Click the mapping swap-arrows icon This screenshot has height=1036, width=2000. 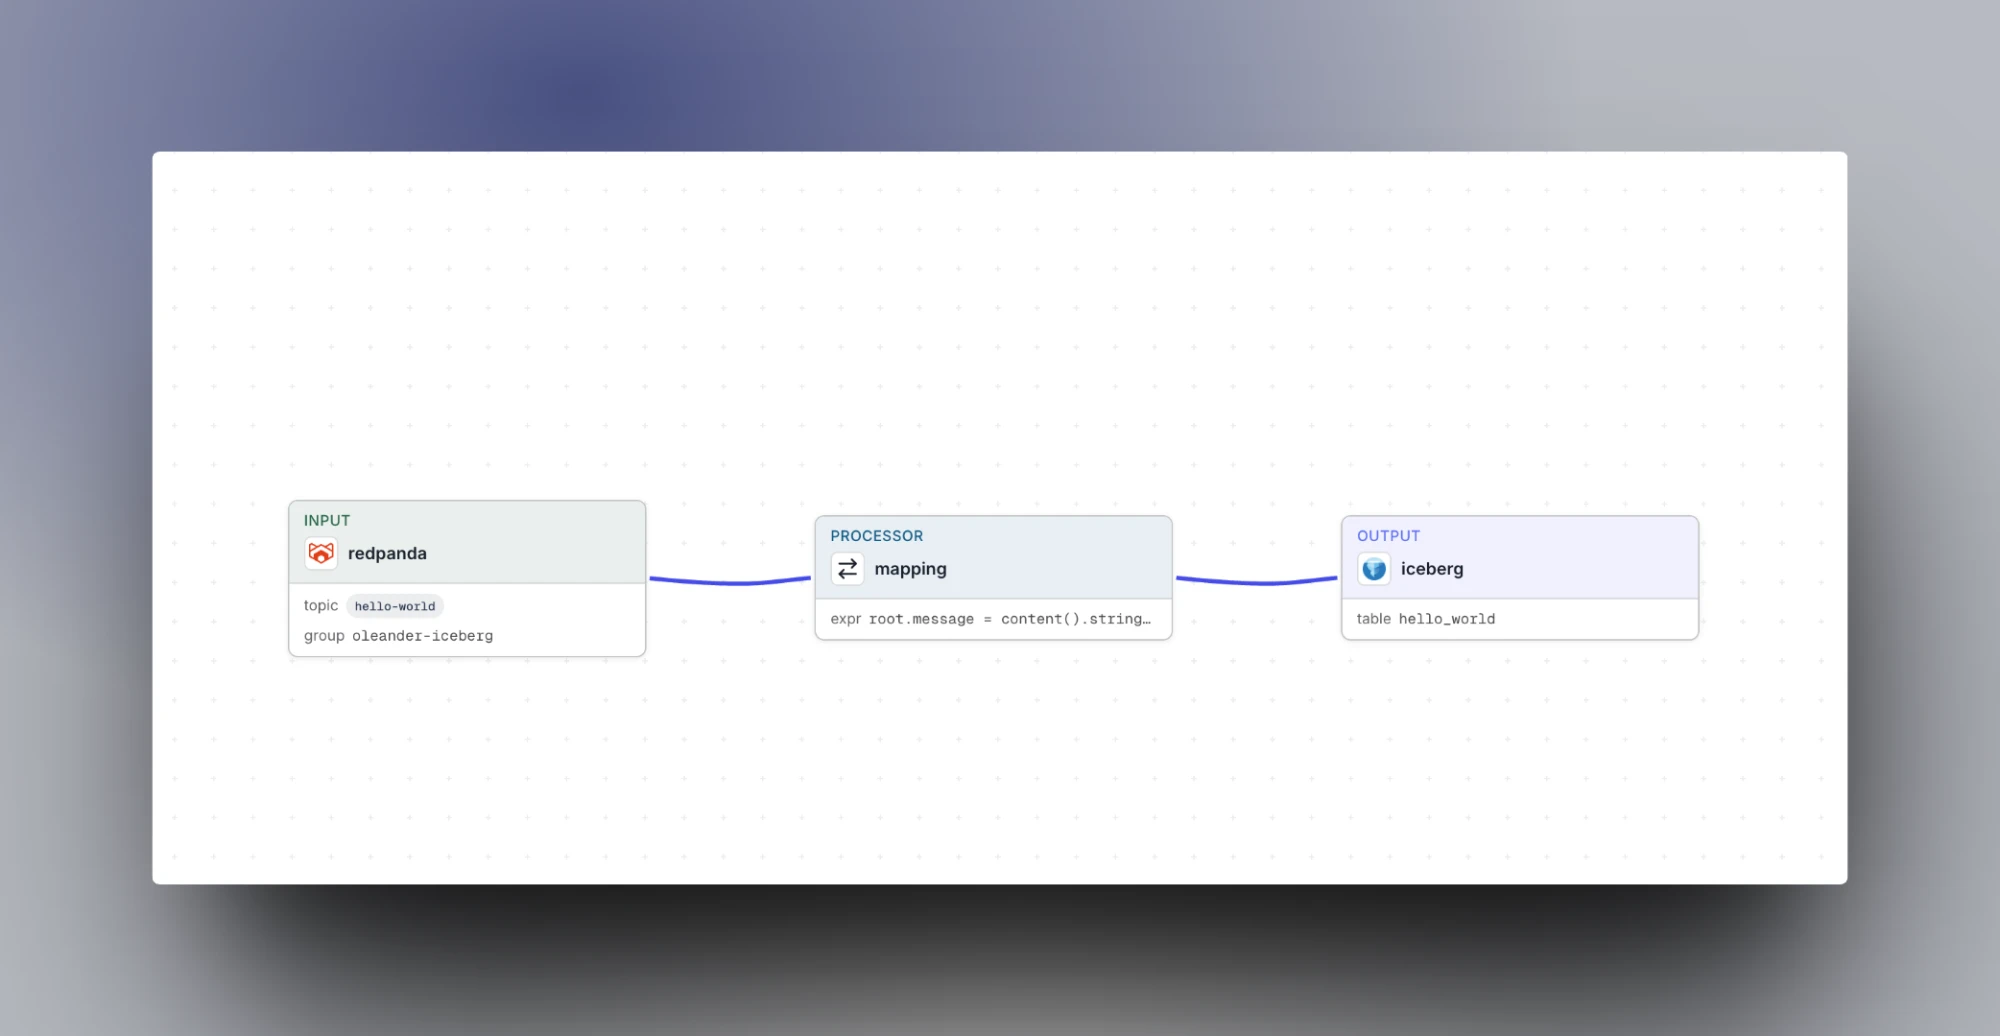click(x=847, y=569)
